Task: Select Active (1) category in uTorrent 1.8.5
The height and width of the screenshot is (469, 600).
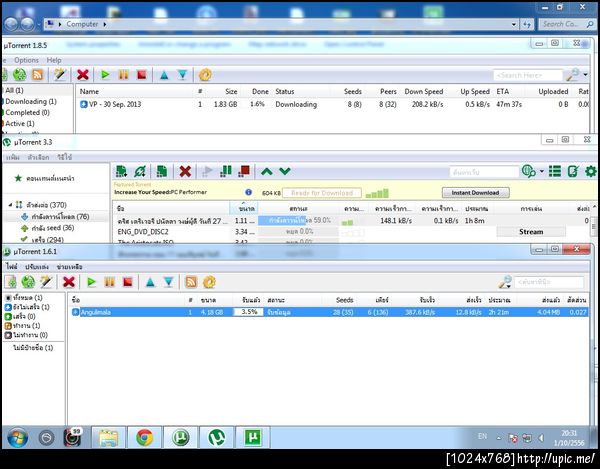Action: point(20,124)
